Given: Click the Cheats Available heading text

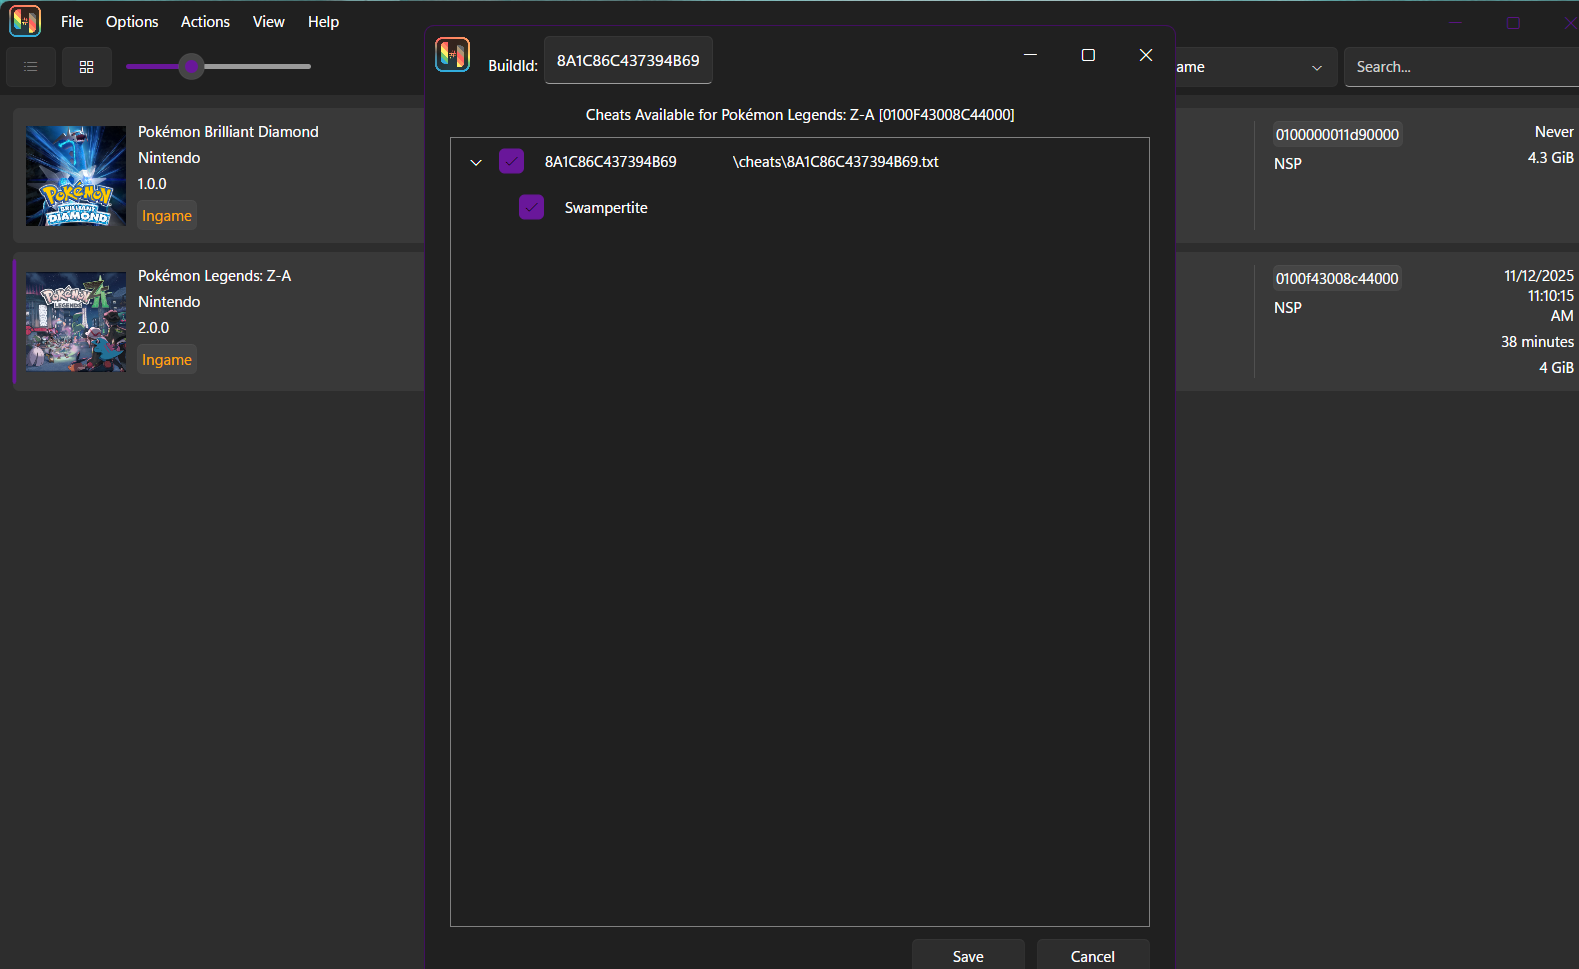Looking at the screenshot, I should [800, 115].
